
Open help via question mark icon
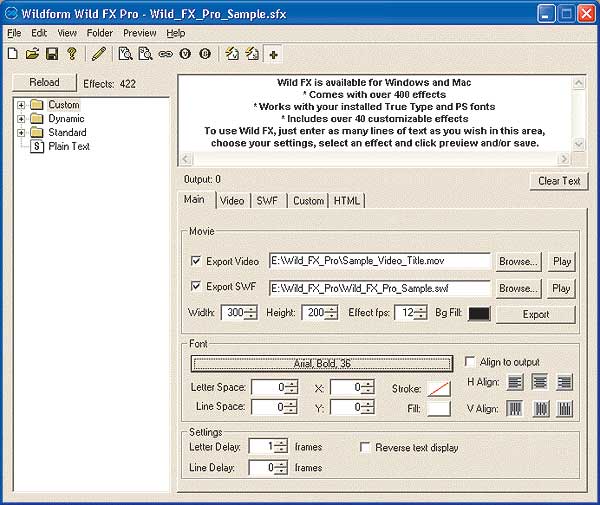tap(71, 53)
